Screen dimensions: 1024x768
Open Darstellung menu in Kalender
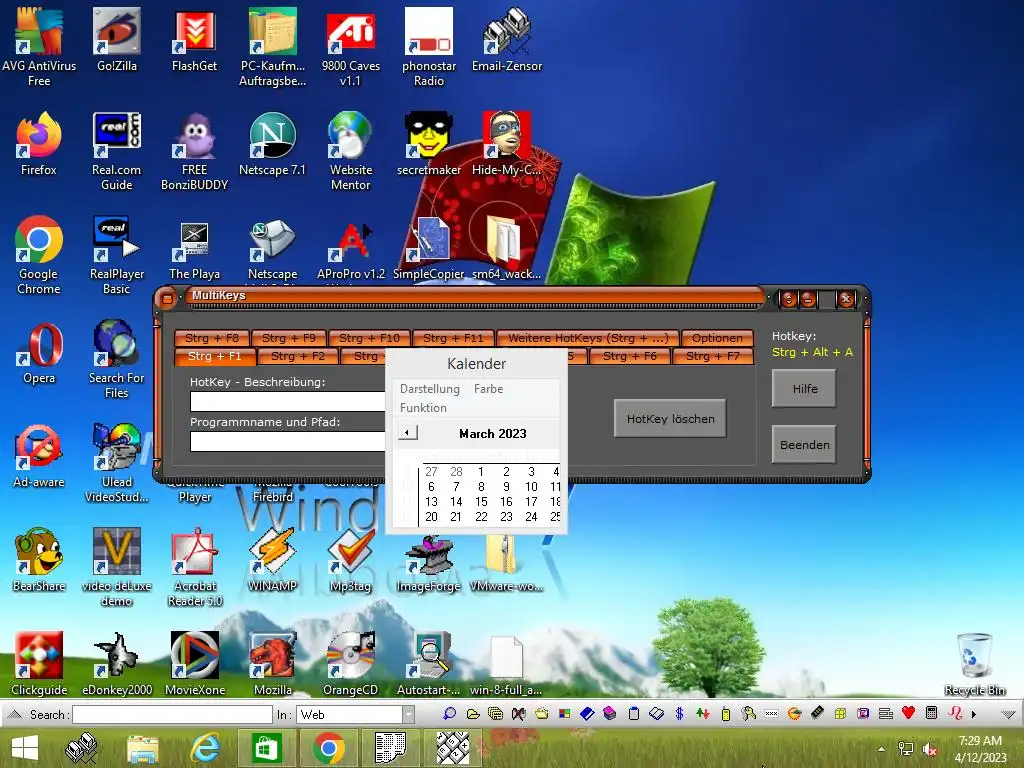pos(430,389)
